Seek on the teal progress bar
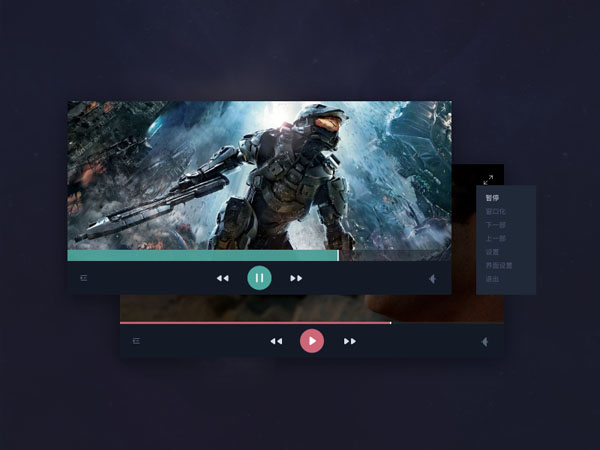This screenshot has width=600, height=450. pos(259,256)
